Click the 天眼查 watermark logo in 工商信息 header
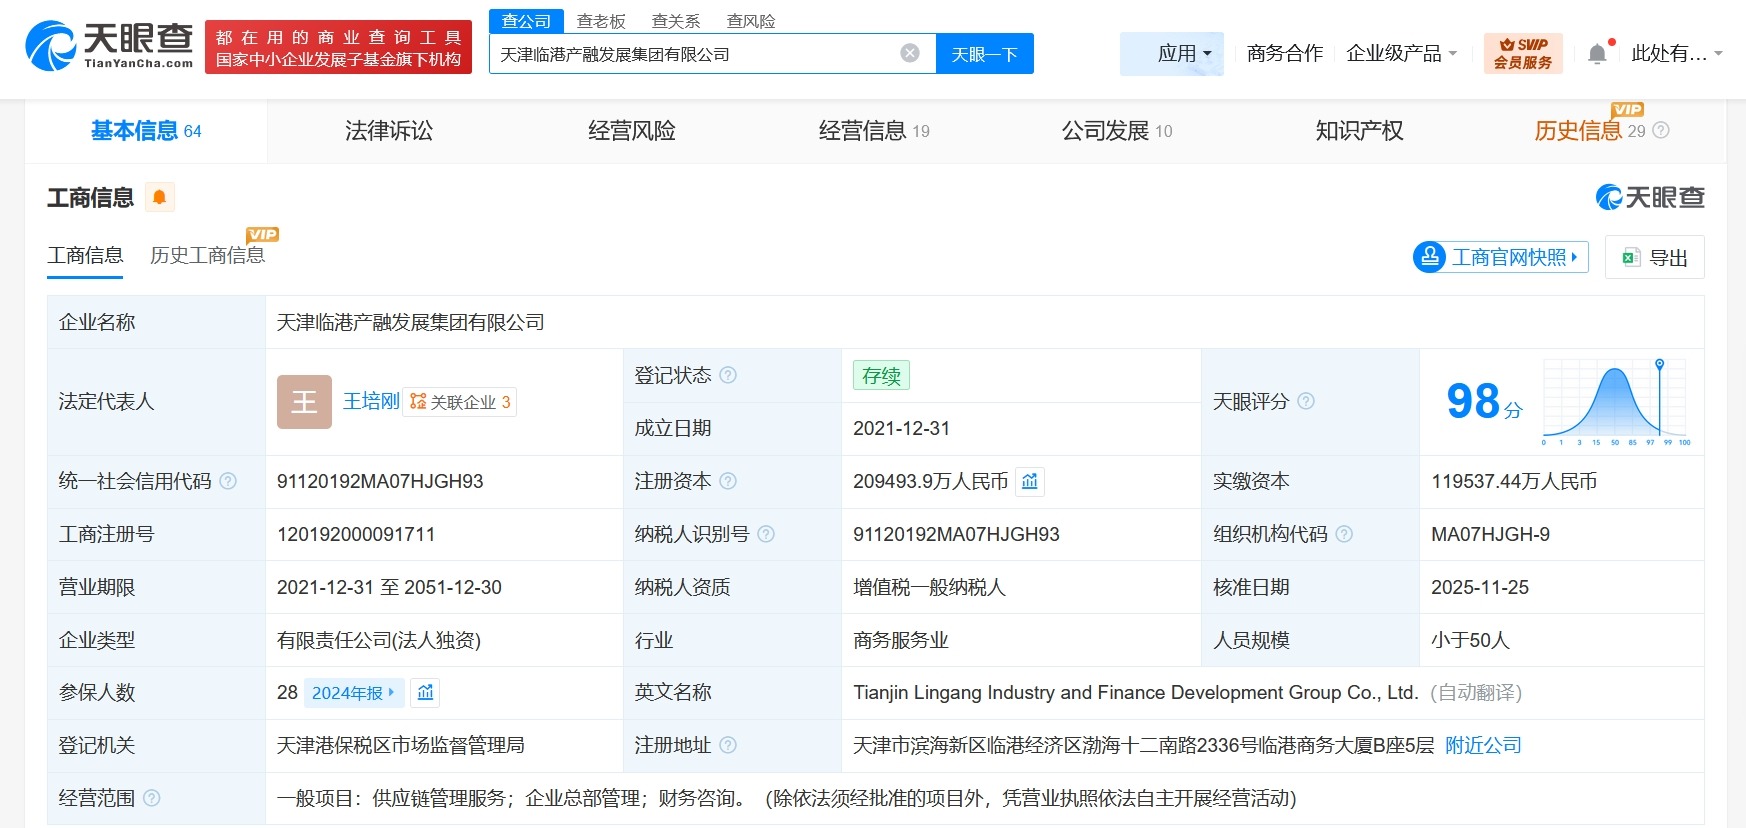This screenshot has height=828, width=1746. [x=1650, y=197]
